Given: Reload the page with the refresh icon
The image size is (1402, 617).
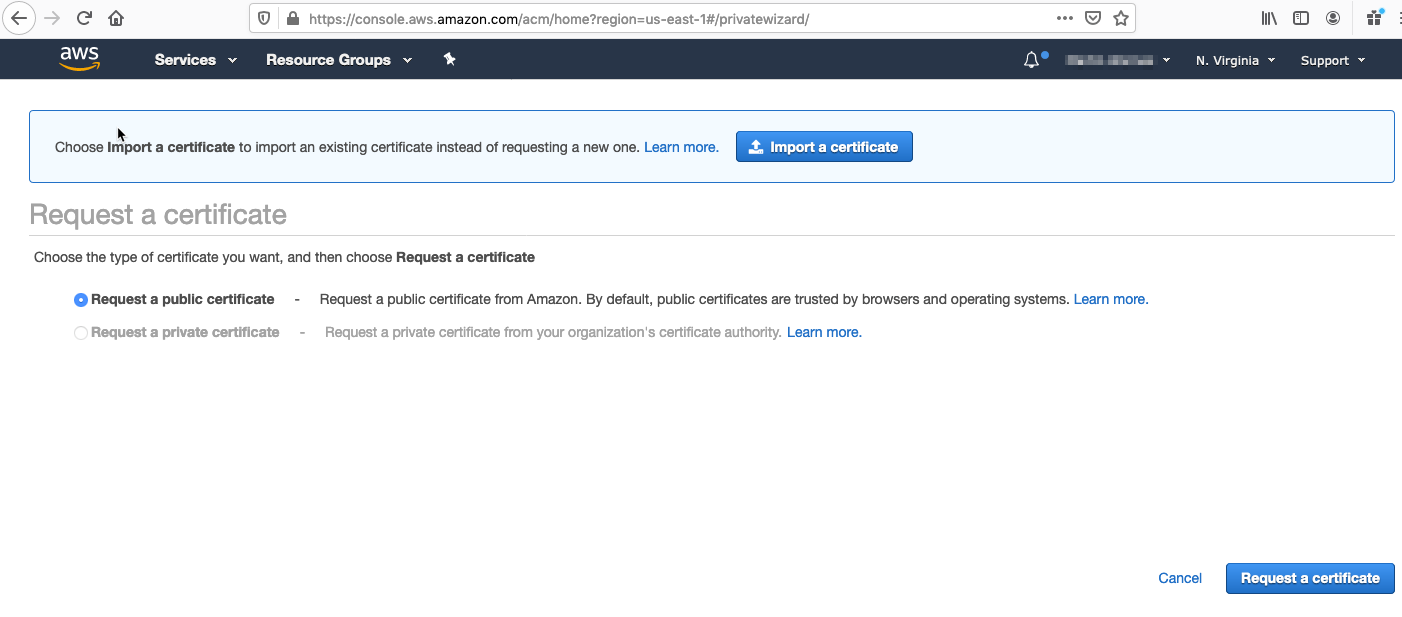Looking at the screenshot, I should tap(85, 18).
